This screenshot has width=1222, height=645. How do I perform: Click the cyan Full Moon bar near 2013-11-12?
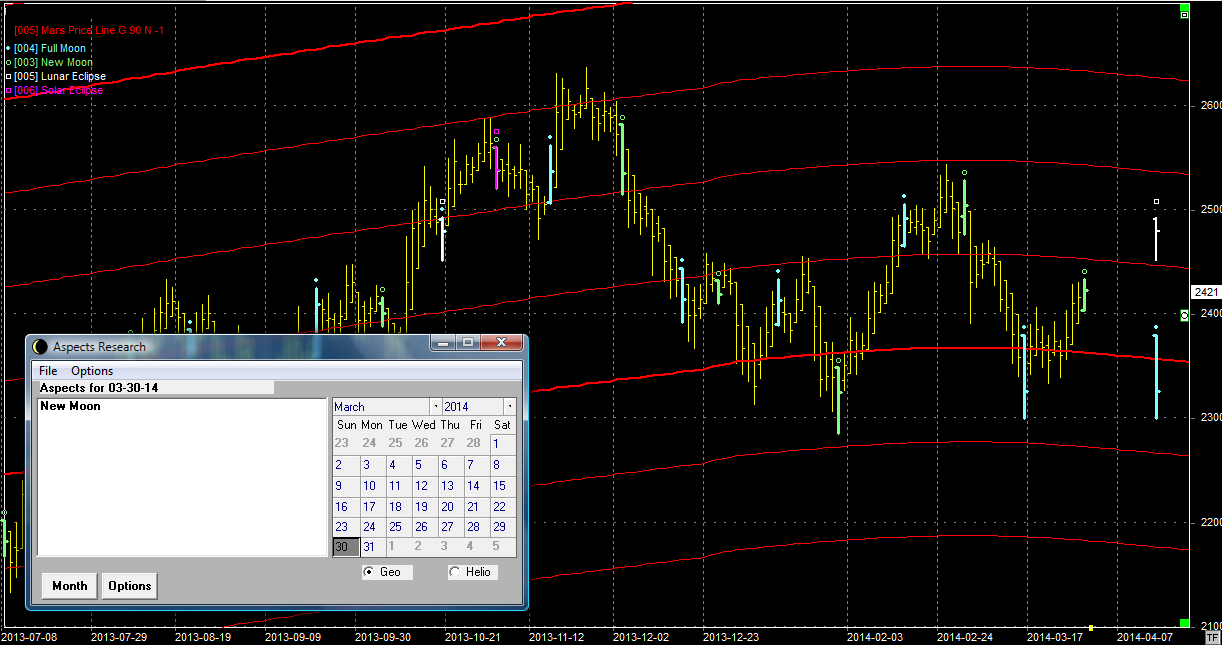(550, 173)
